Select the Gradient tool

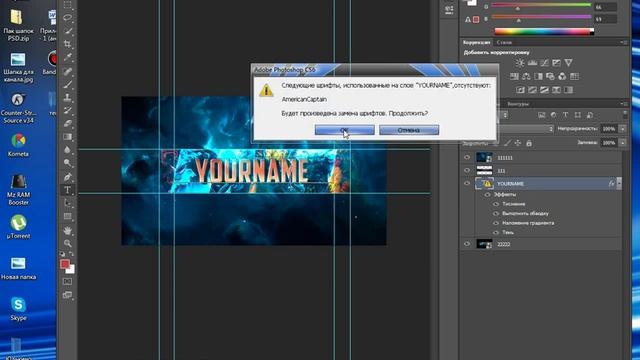click(68, 137)
